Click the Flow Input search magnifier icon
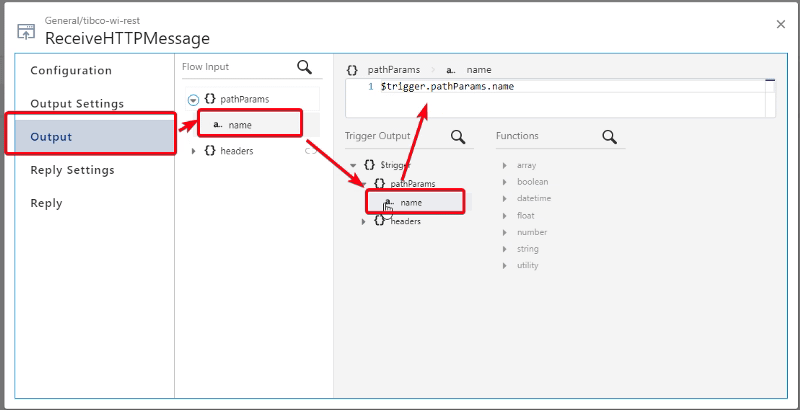This screenshot has height=410, width=800. tap(305, 68)
